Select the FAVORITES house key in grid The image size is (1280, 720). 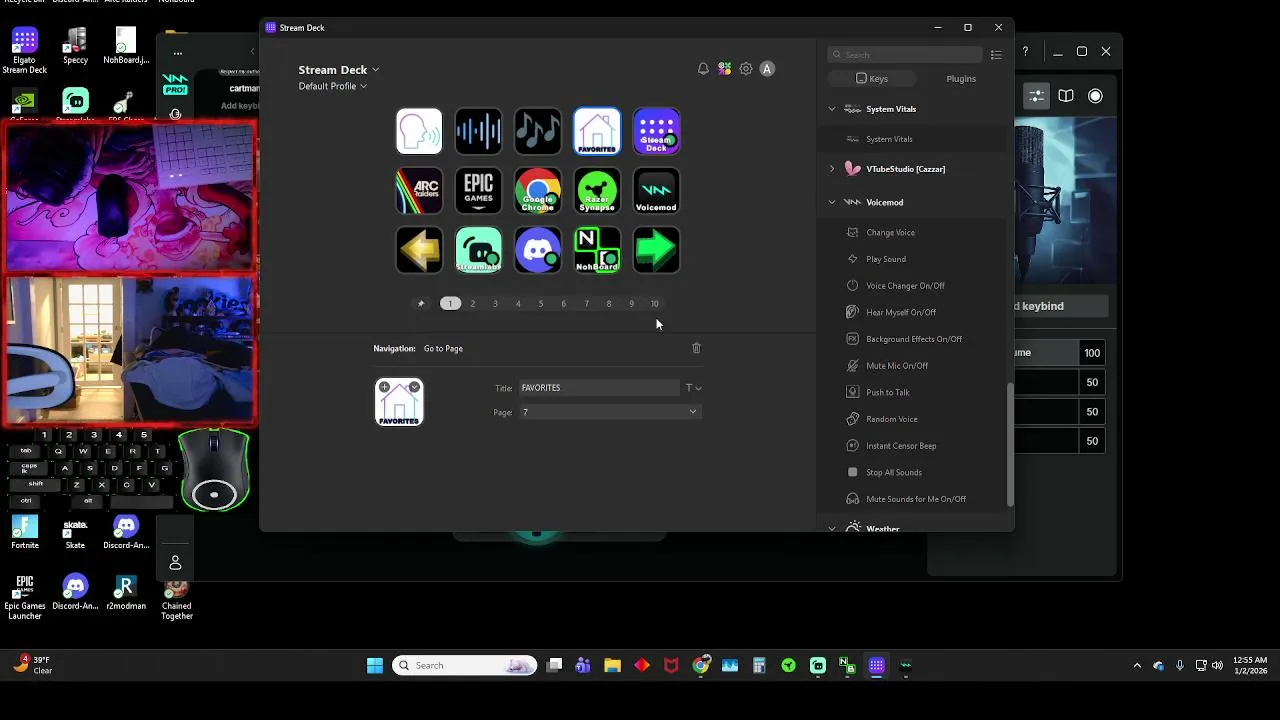coord(597,132)
